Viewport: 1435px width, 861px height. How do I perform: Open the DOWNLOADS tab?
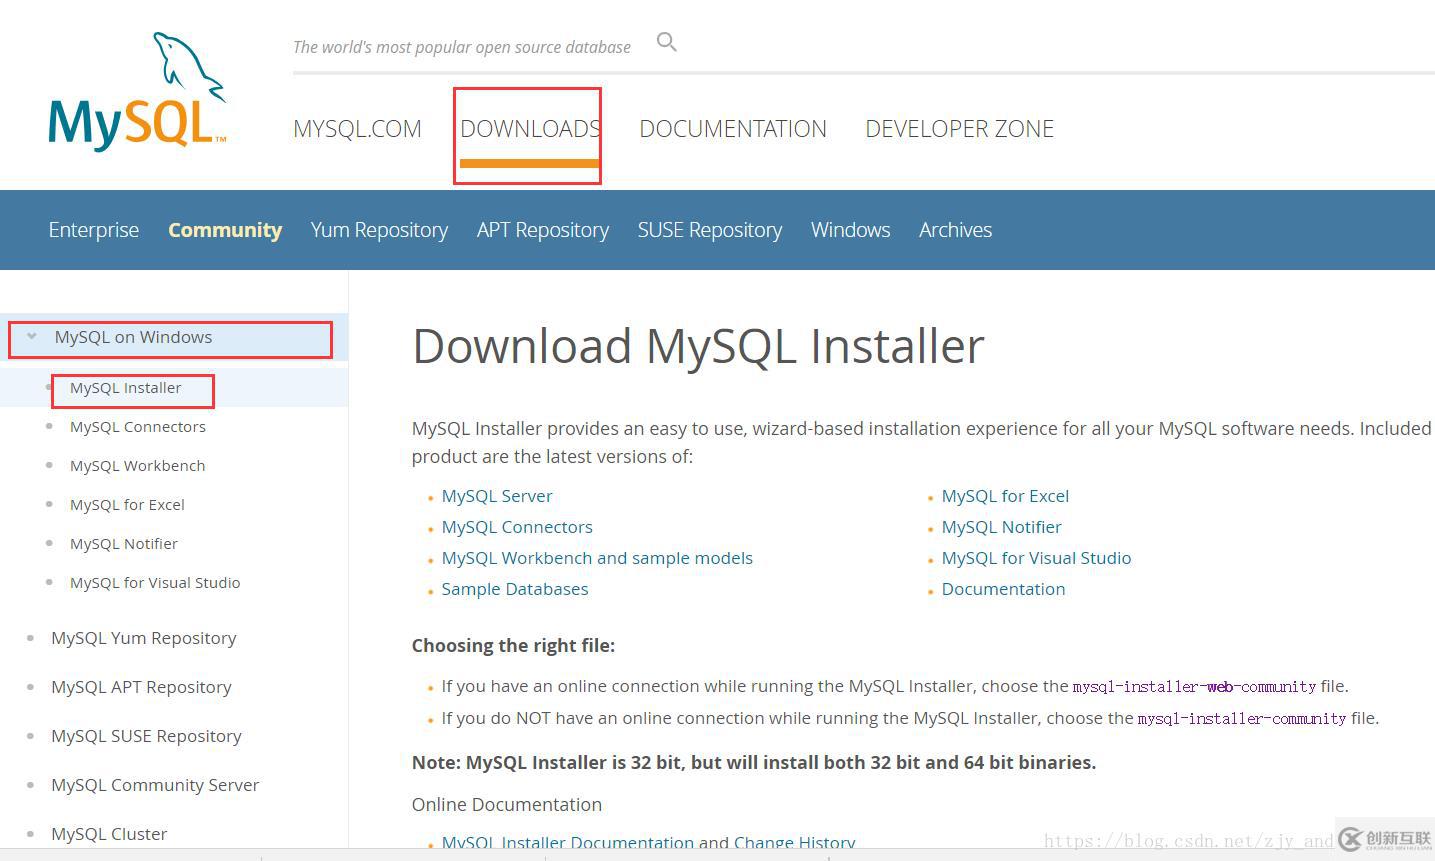click(530, 129)
